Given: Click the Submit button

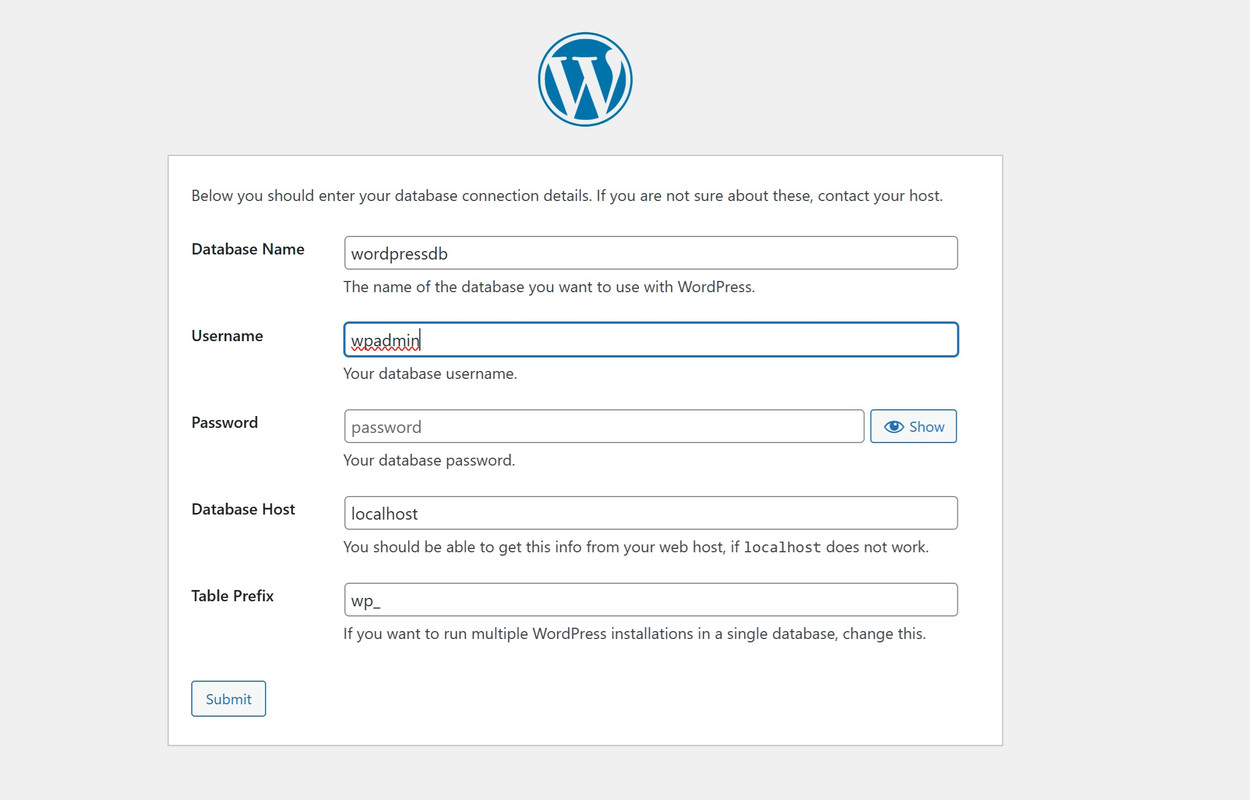Looking at the screenshot, I should point(228,699).
